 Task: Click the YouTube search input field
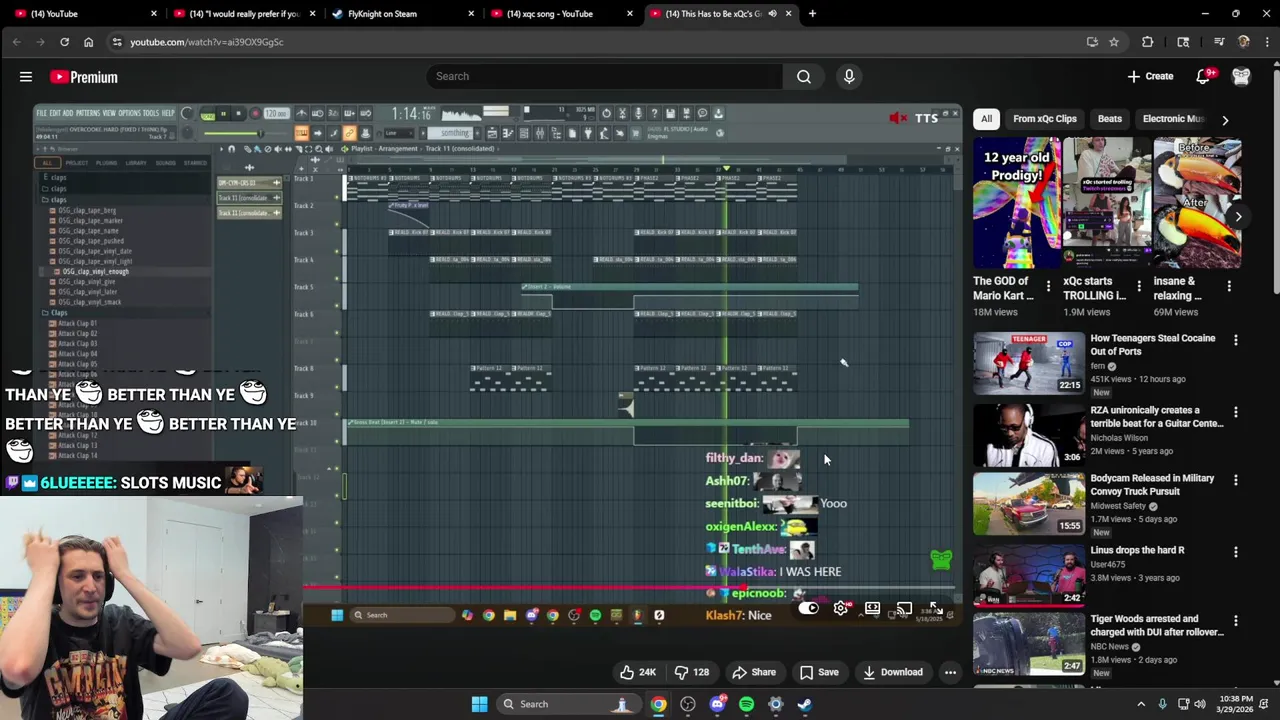605,76
